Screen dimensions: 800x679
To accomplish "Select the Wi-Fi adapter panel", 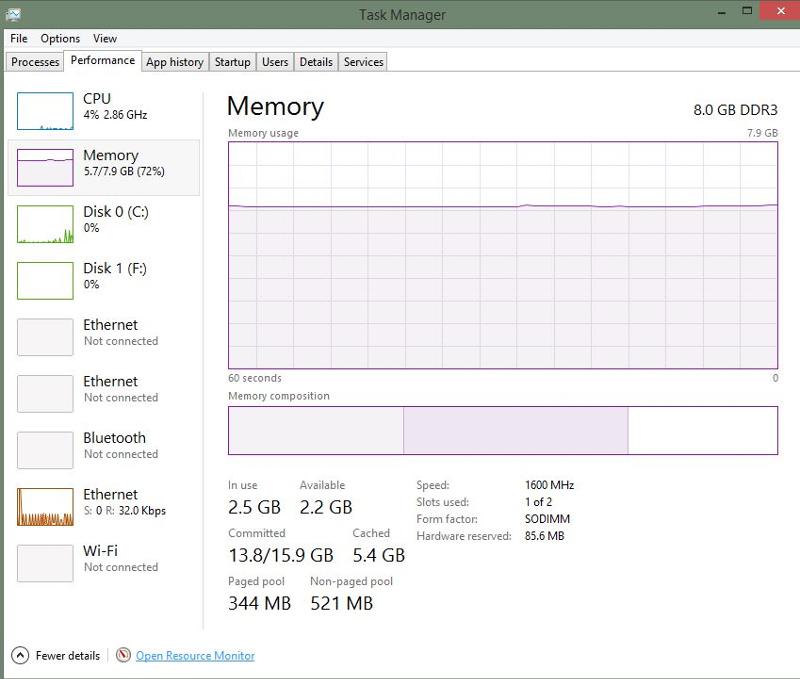I will tap(46, 559).
